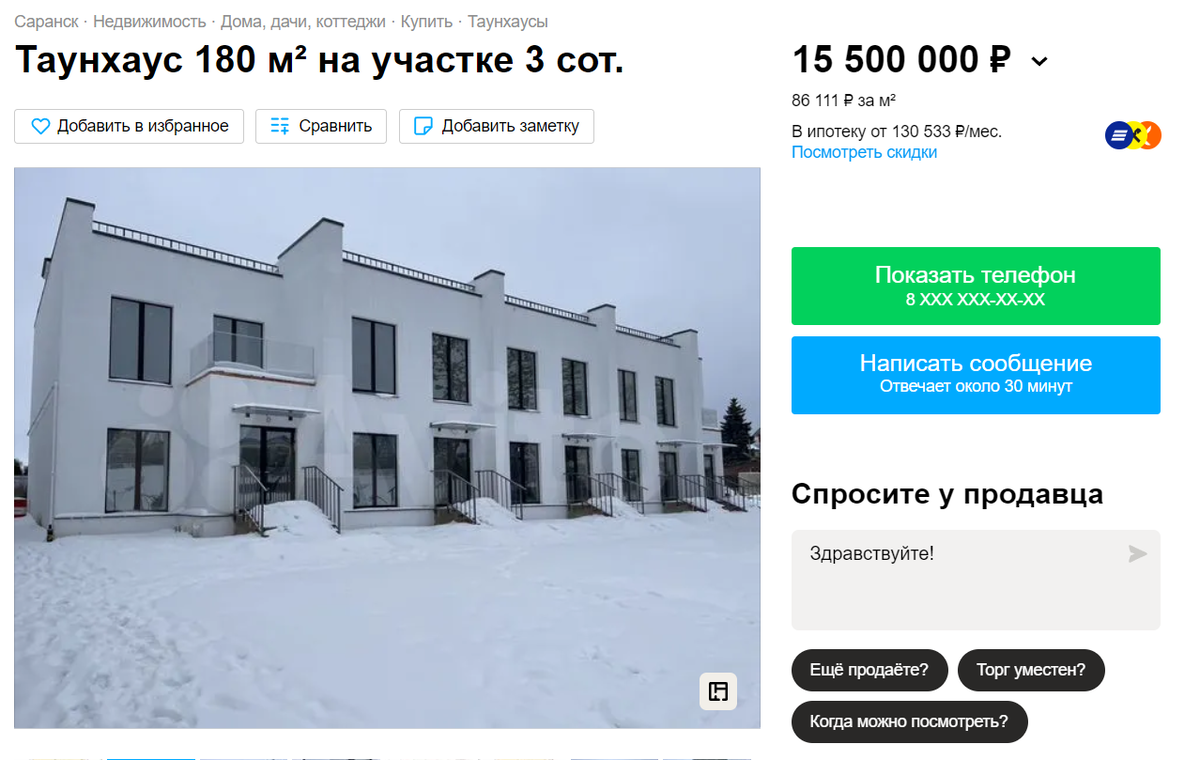Open the main townhouse photo
The height and width of the screenshot is (760, 1200).
coord(387,448)
